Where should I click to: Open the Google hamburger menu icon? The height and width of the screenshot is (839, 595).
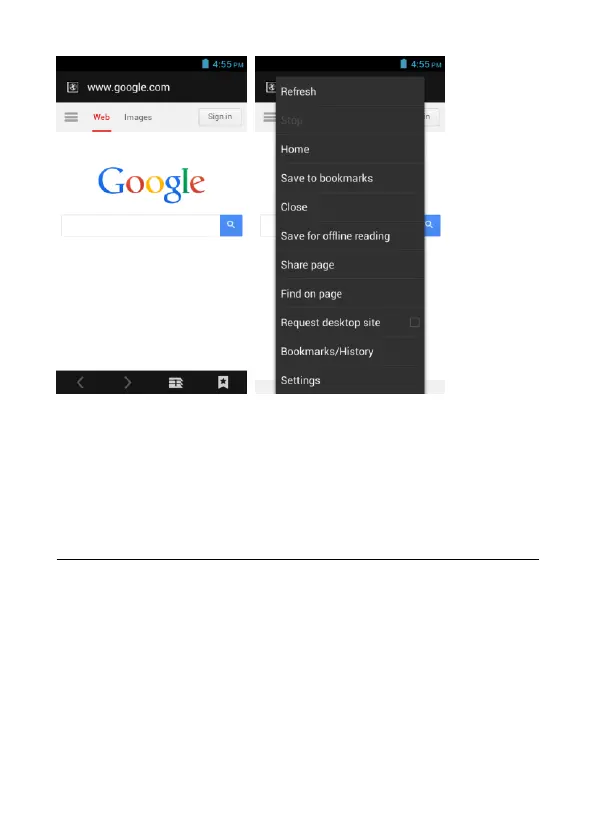click(71, 117)
